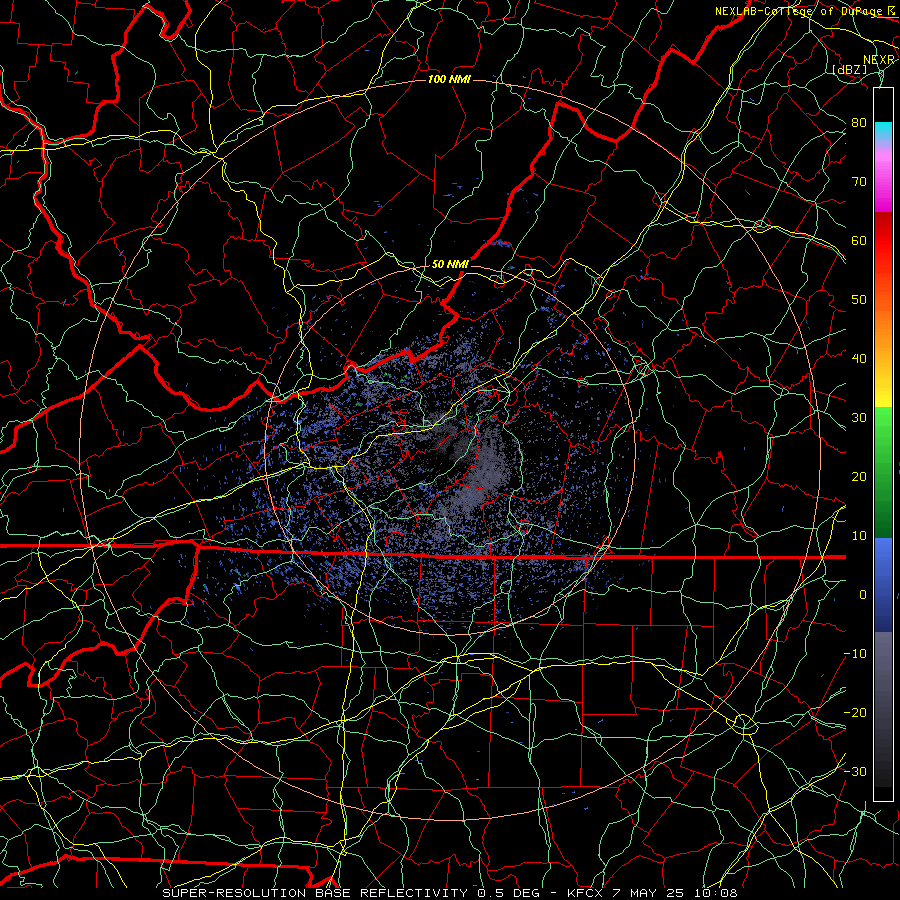This screenshot has width=900, height=900.
Task: Click the 80 value on dBZ scale
Action: [859, 122]
